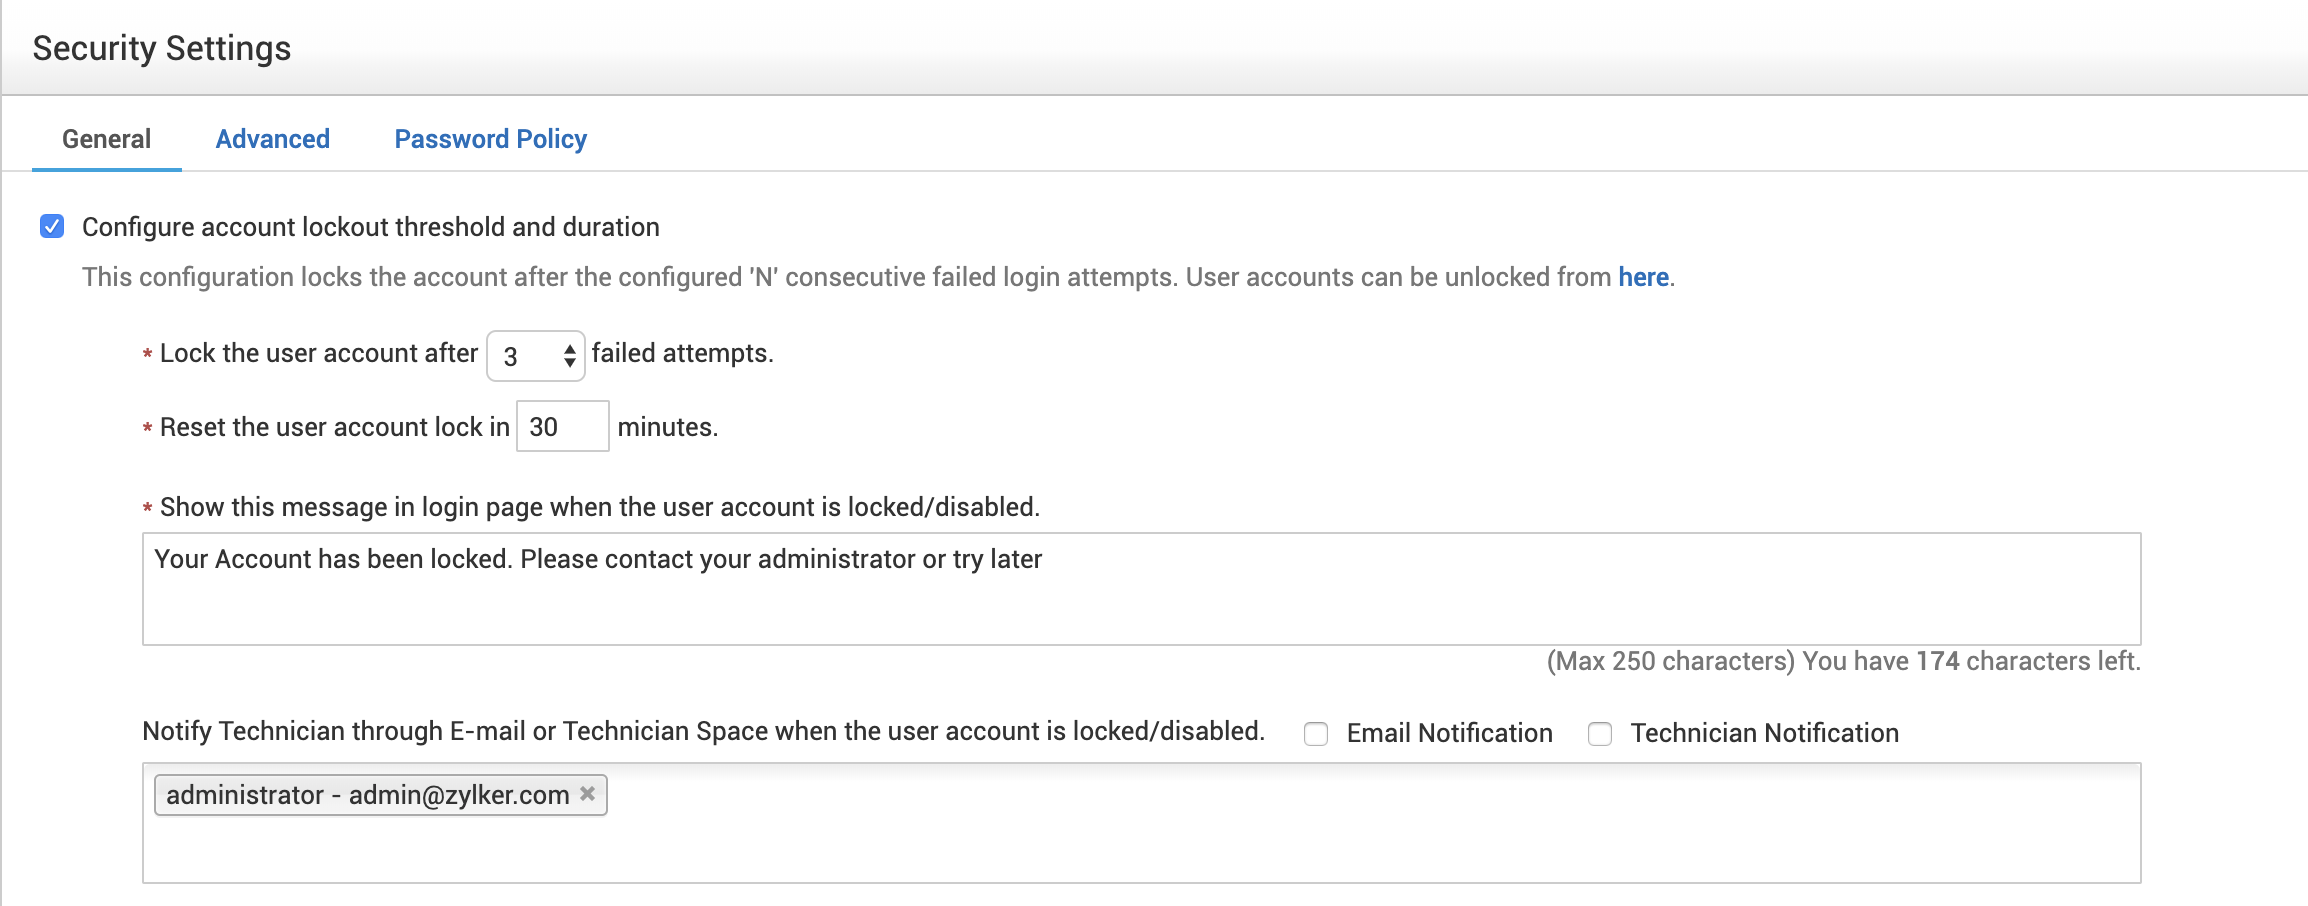Focus the reset lock minutes field
The width and height of the screenshot is (2308, 906).
coord(562,427)
